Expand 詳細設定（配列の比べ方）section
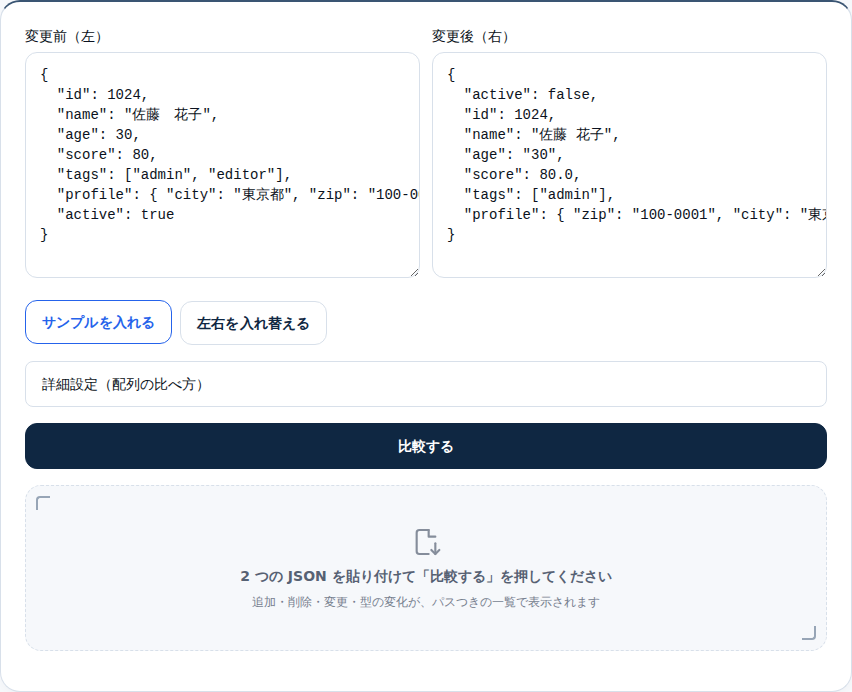Screen dimensions: 852x692 (x=426, y=384)
